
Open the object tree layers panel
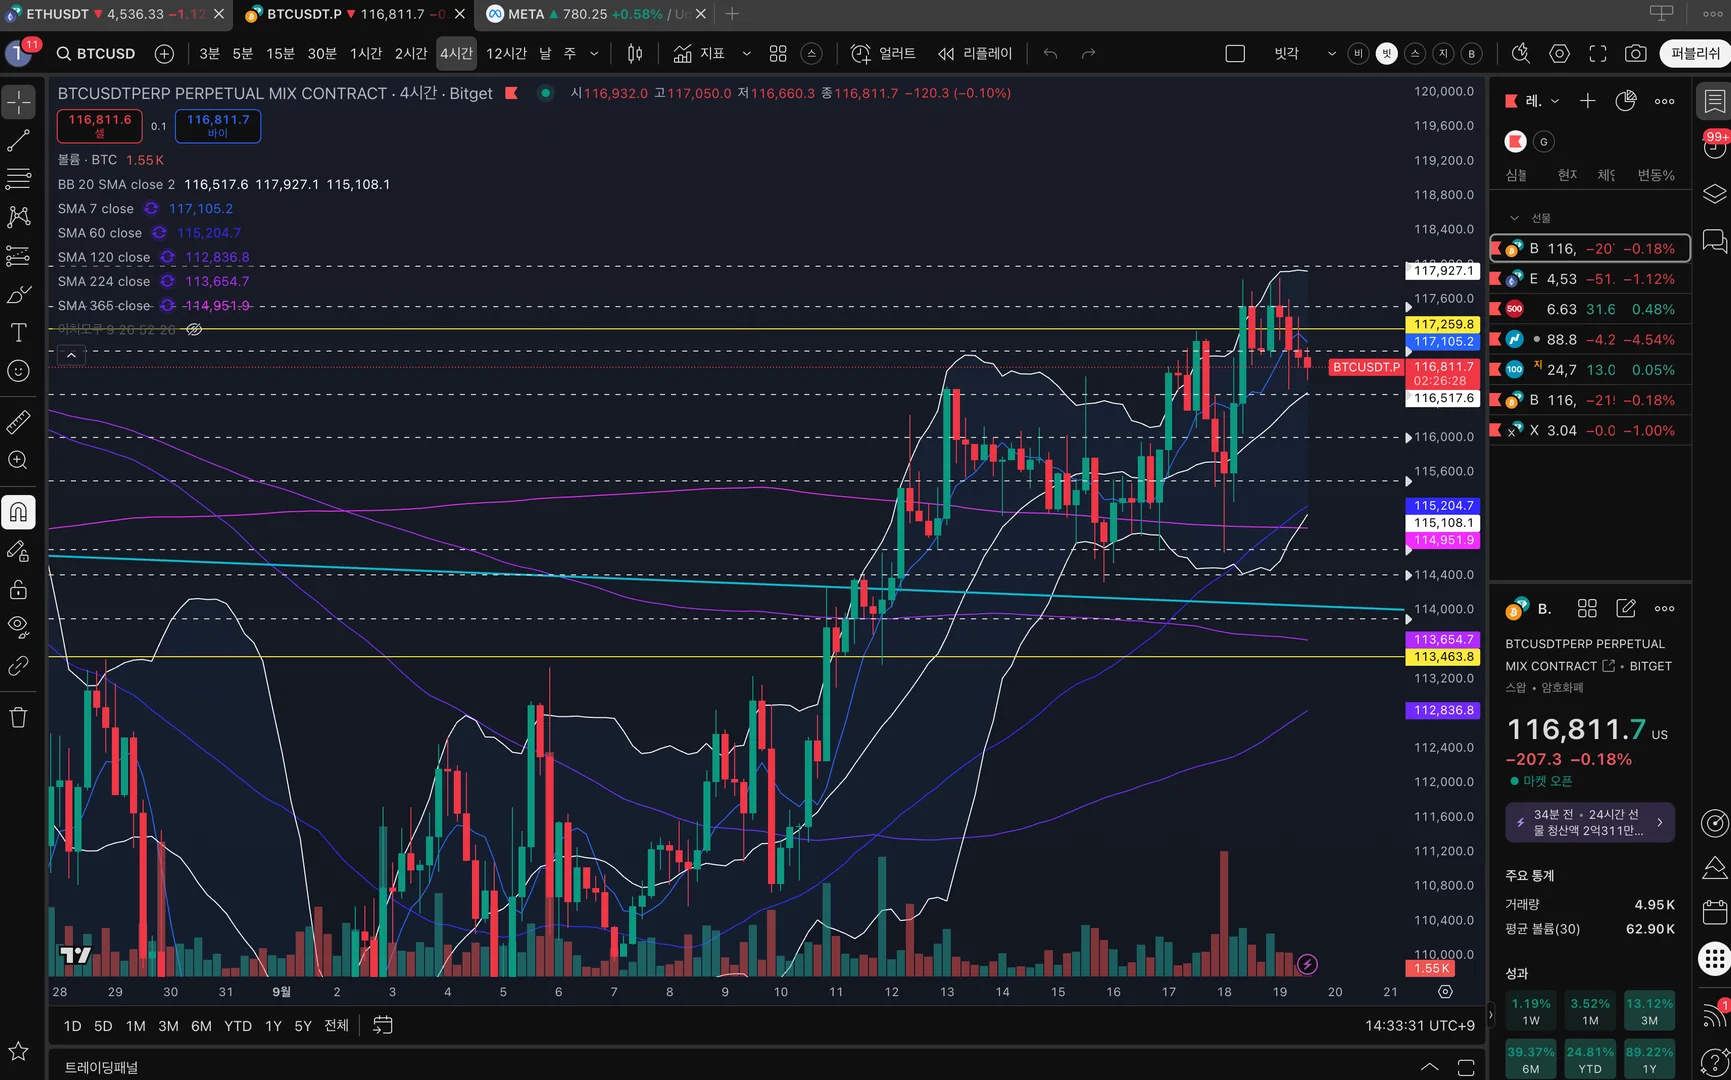point(1714,194)
